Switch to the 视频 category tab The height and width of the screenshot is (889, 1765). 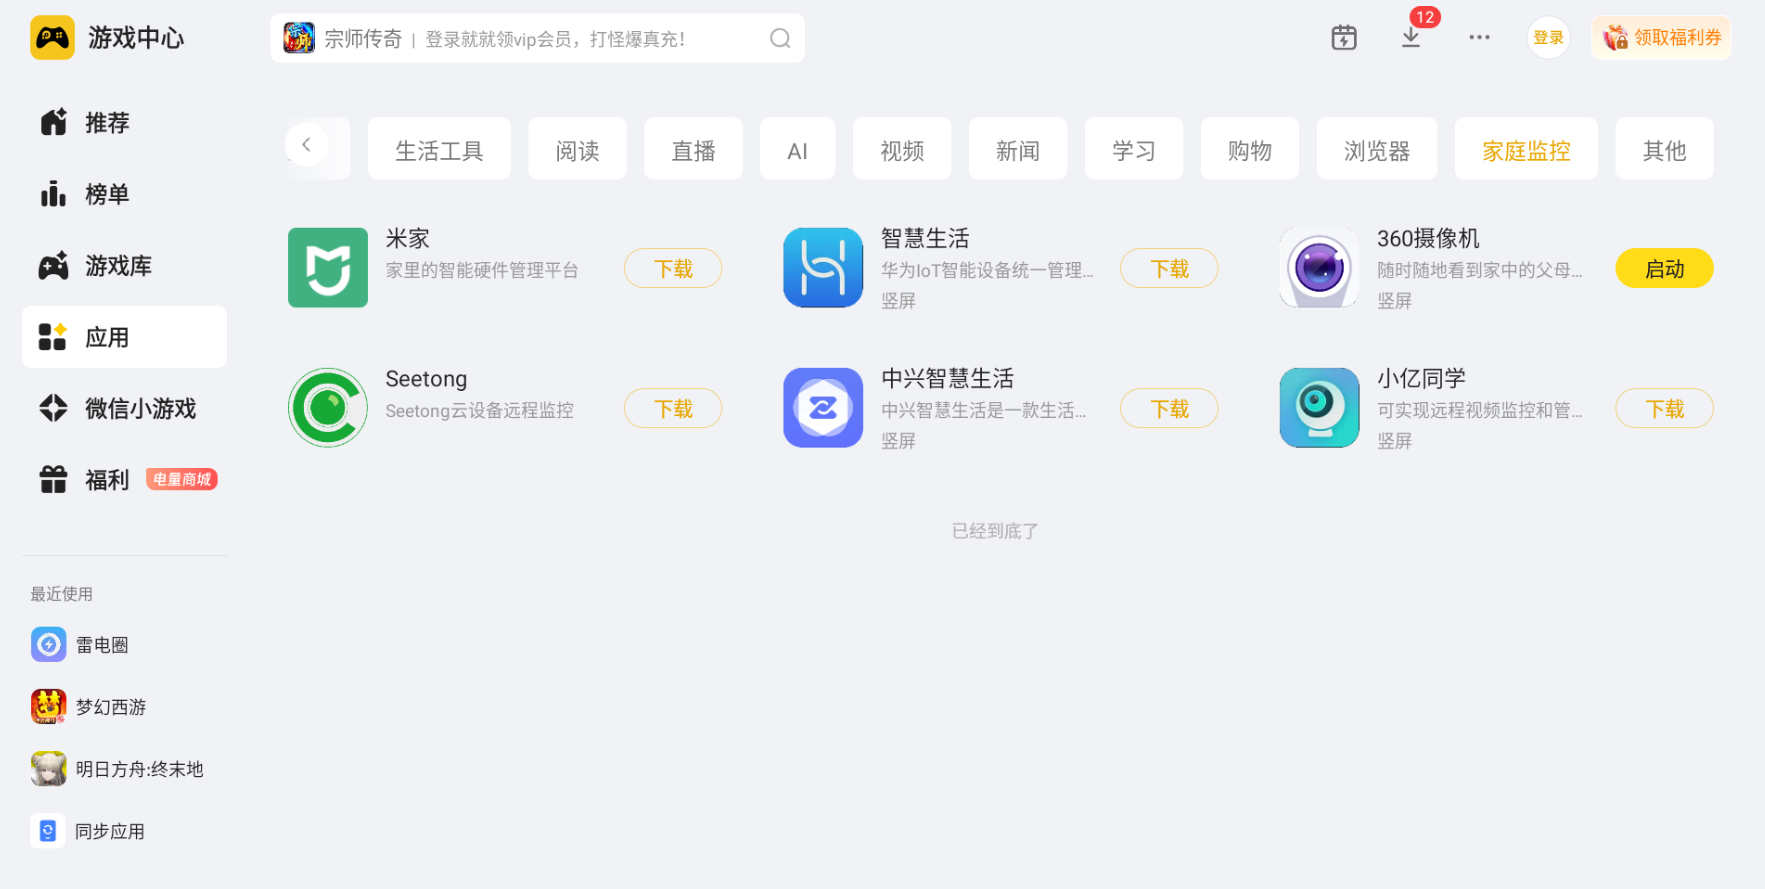(902, 149)
